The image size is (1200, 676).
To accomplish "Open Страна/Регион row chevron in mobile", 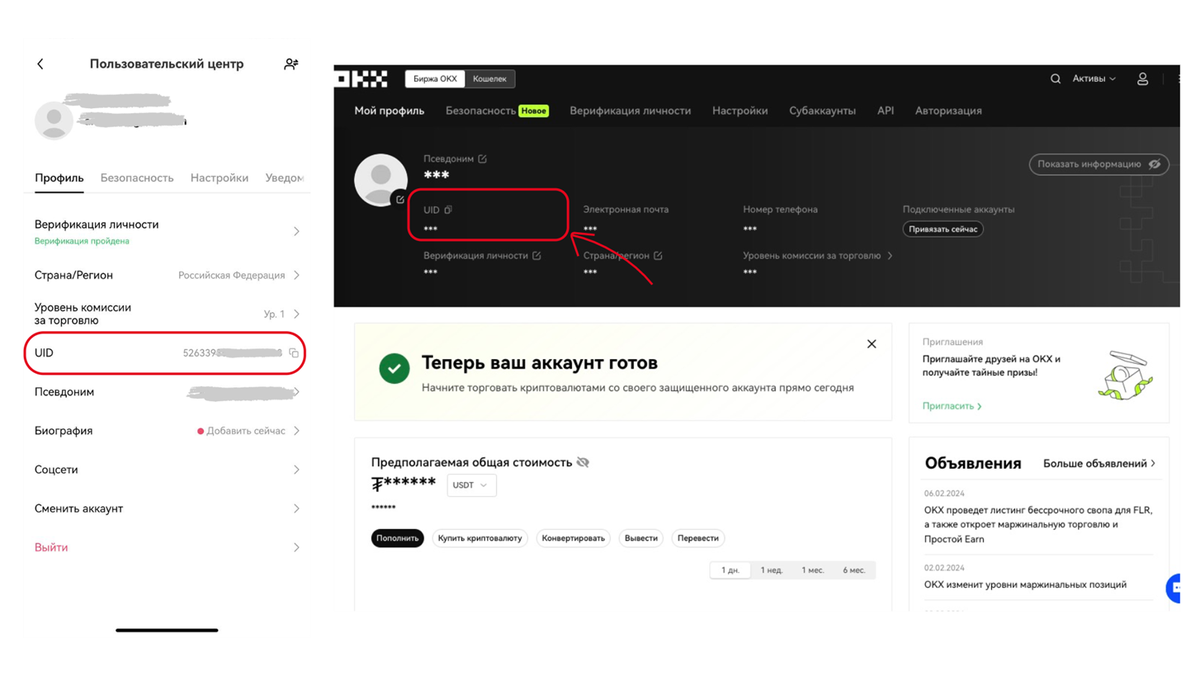I will pos(296,275).
